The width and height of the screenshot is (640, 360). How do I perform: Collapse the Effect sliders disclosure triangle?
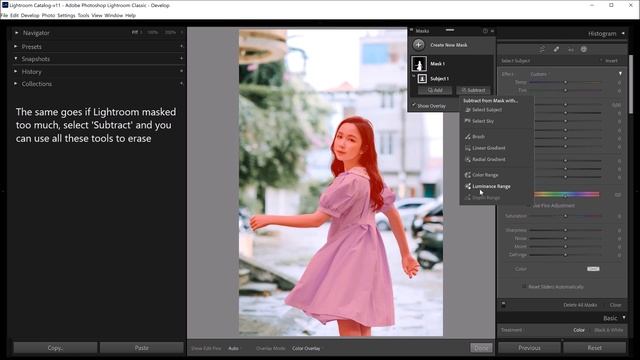pyautogui.click(x=620, y=74)
